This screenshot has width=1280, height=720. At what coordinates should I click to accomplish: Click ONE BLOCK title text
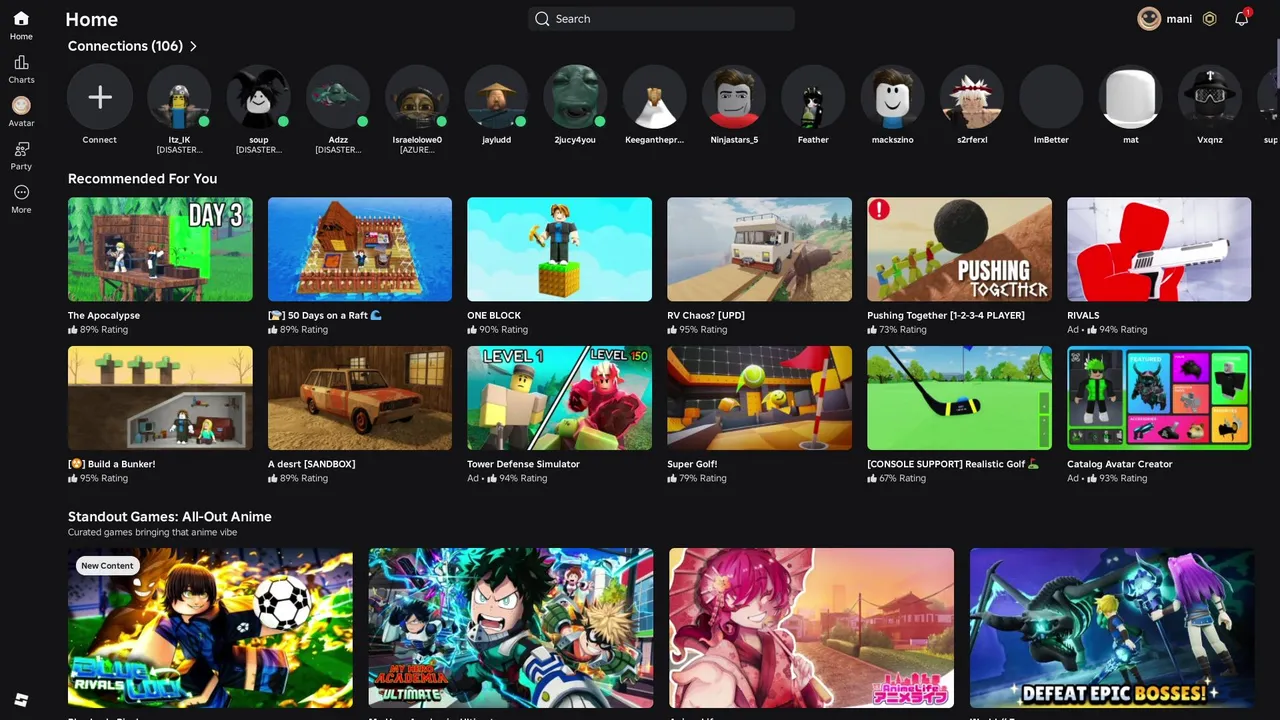[494, 315]
